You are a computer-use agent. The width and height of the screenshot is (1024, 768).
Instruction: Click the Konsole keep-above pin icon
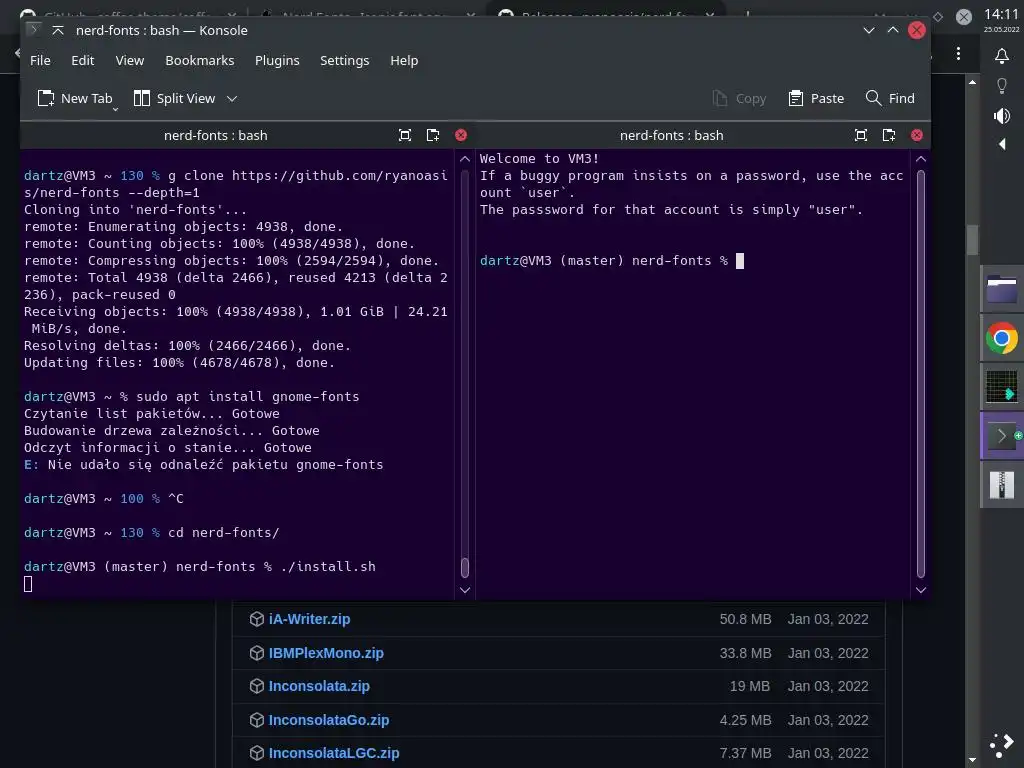click(58, 30)
